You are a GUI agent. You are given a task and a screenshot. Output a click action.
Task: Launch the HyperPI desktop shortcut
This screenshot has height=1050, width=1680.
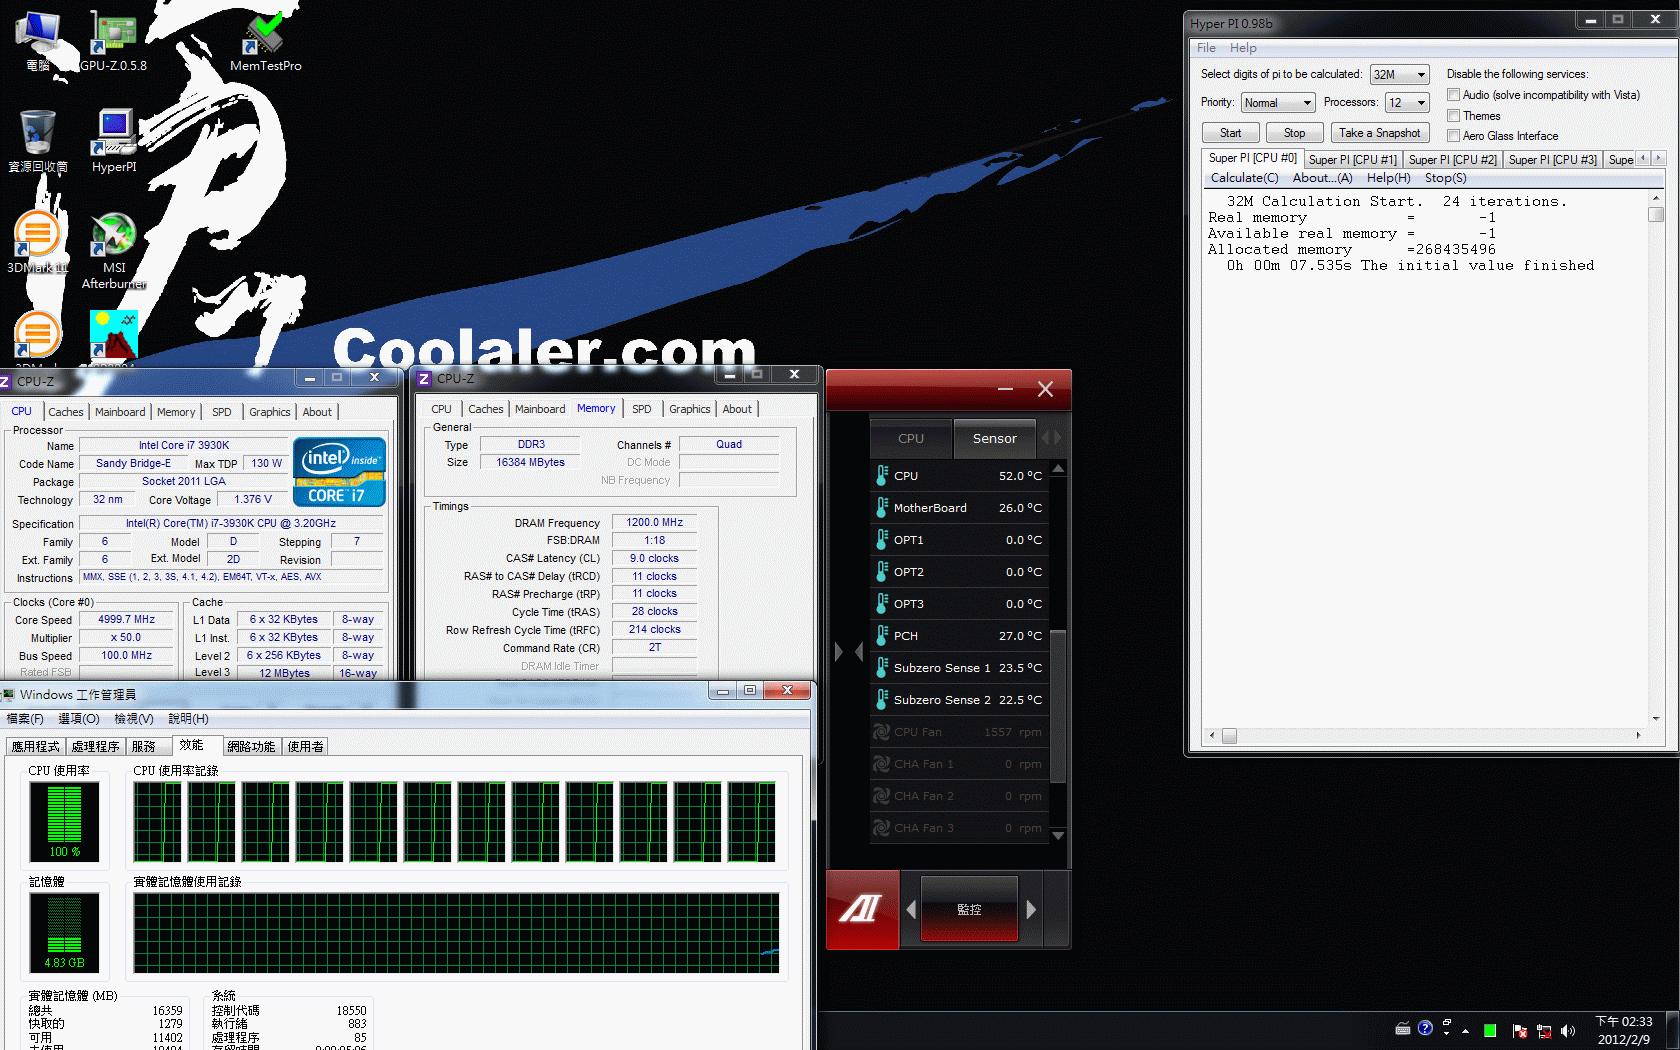click(x=114, y=141)
